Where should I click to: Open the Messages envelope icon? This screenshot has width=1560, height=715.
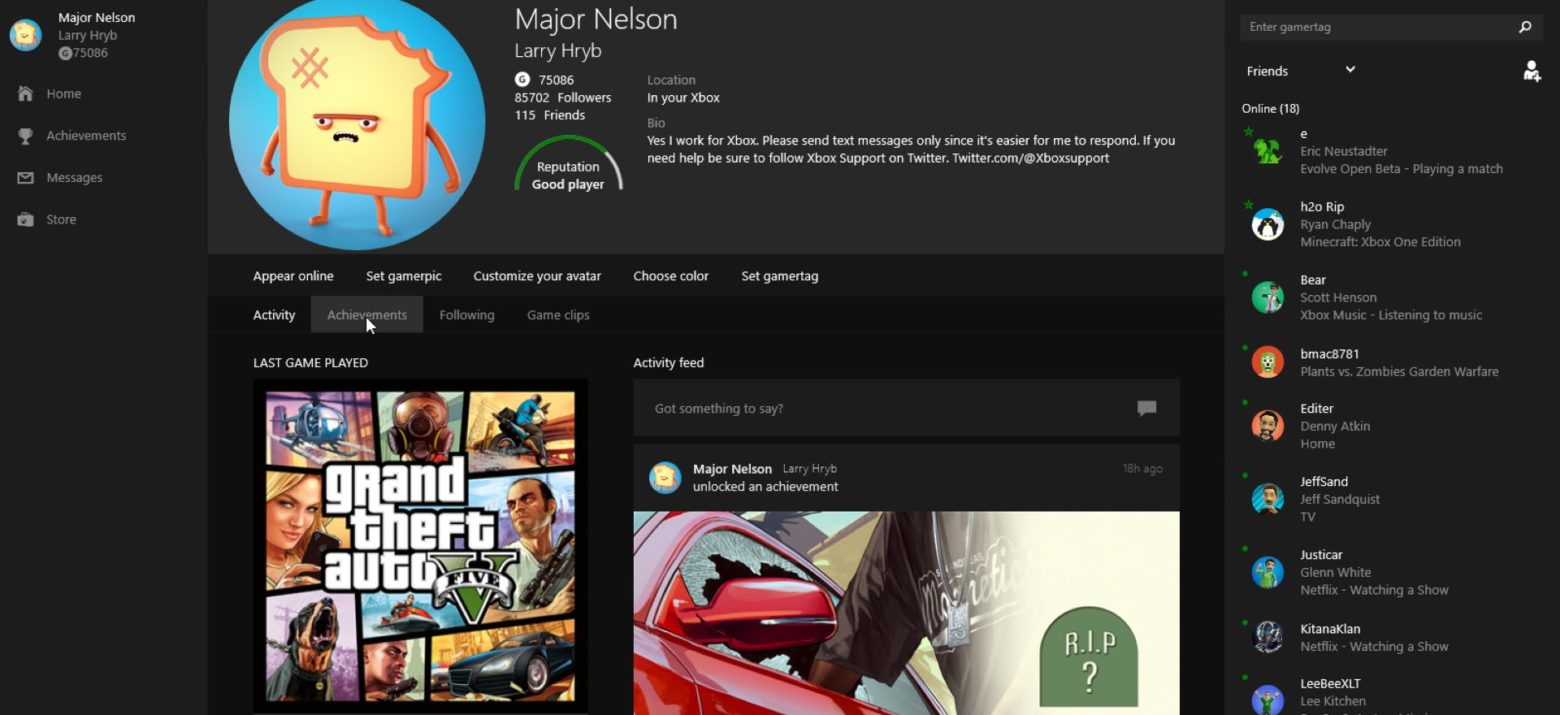(26, 177)
